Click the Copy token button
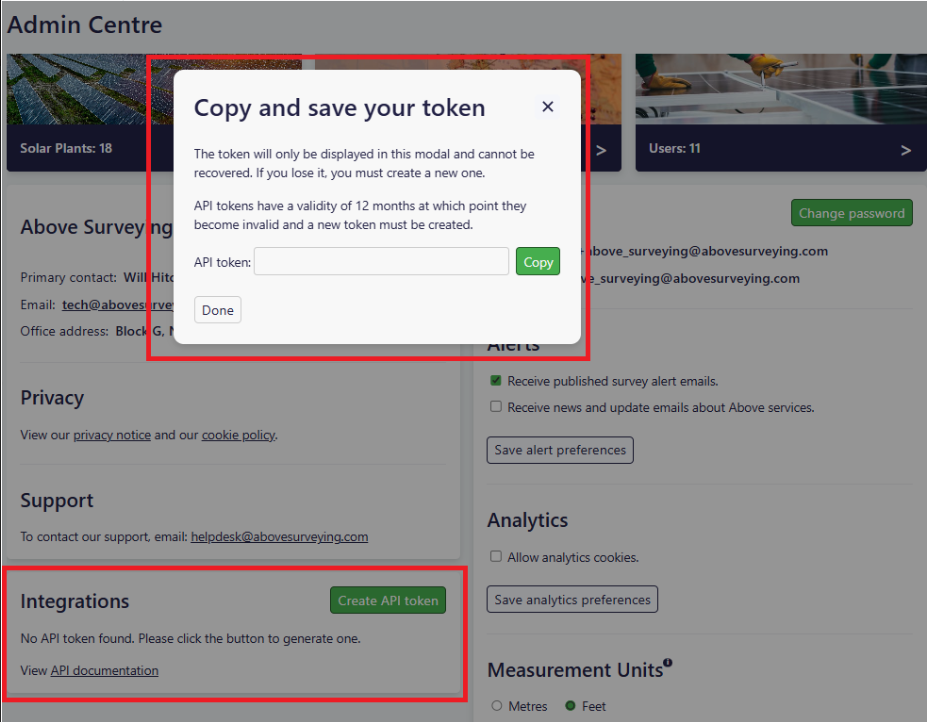927x722 pixels. 538,262
